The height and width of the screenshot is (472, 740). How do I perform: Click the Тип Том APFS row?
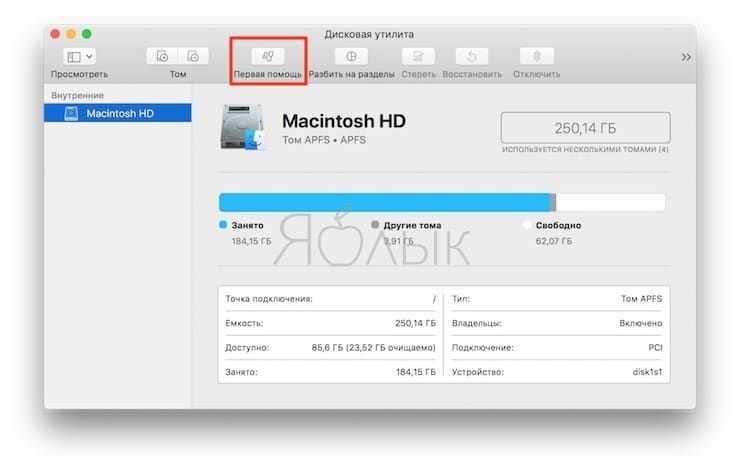557,299
